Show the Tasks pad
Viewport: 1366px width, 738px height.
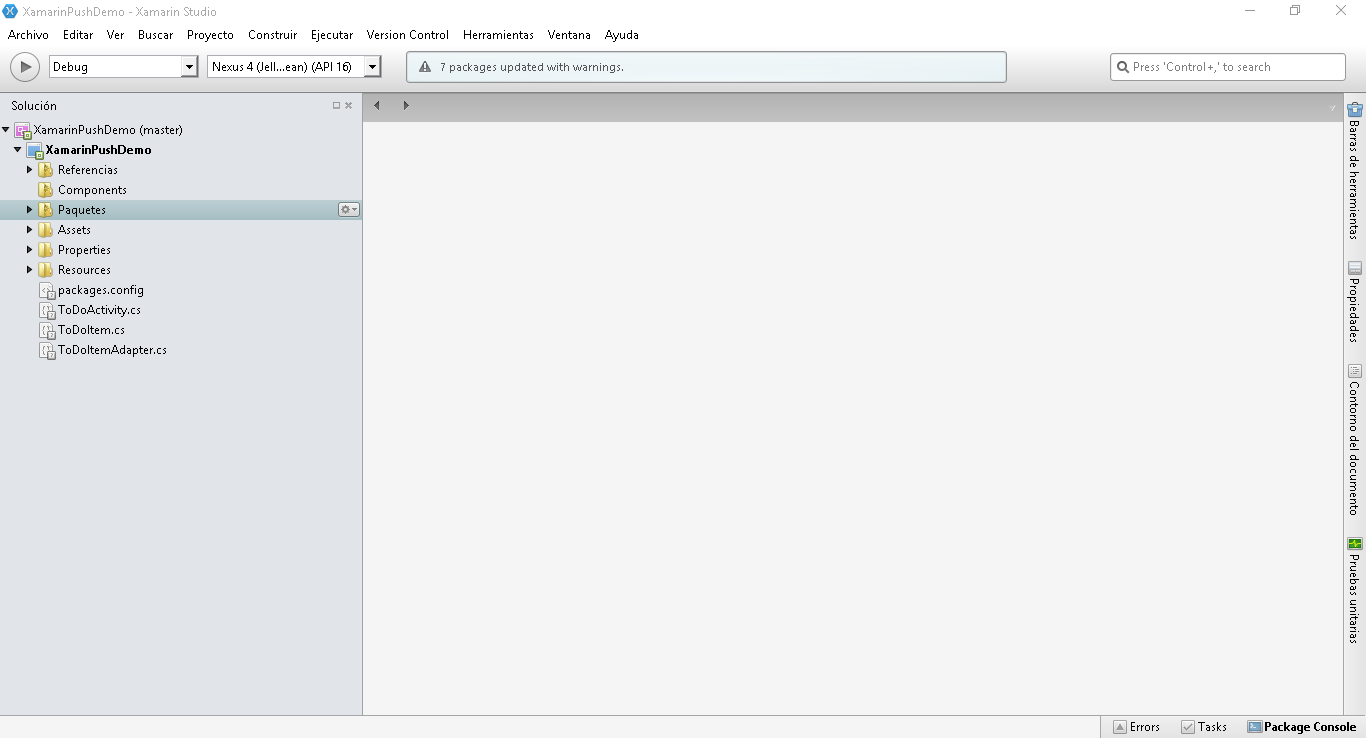tap(1204, 727)
